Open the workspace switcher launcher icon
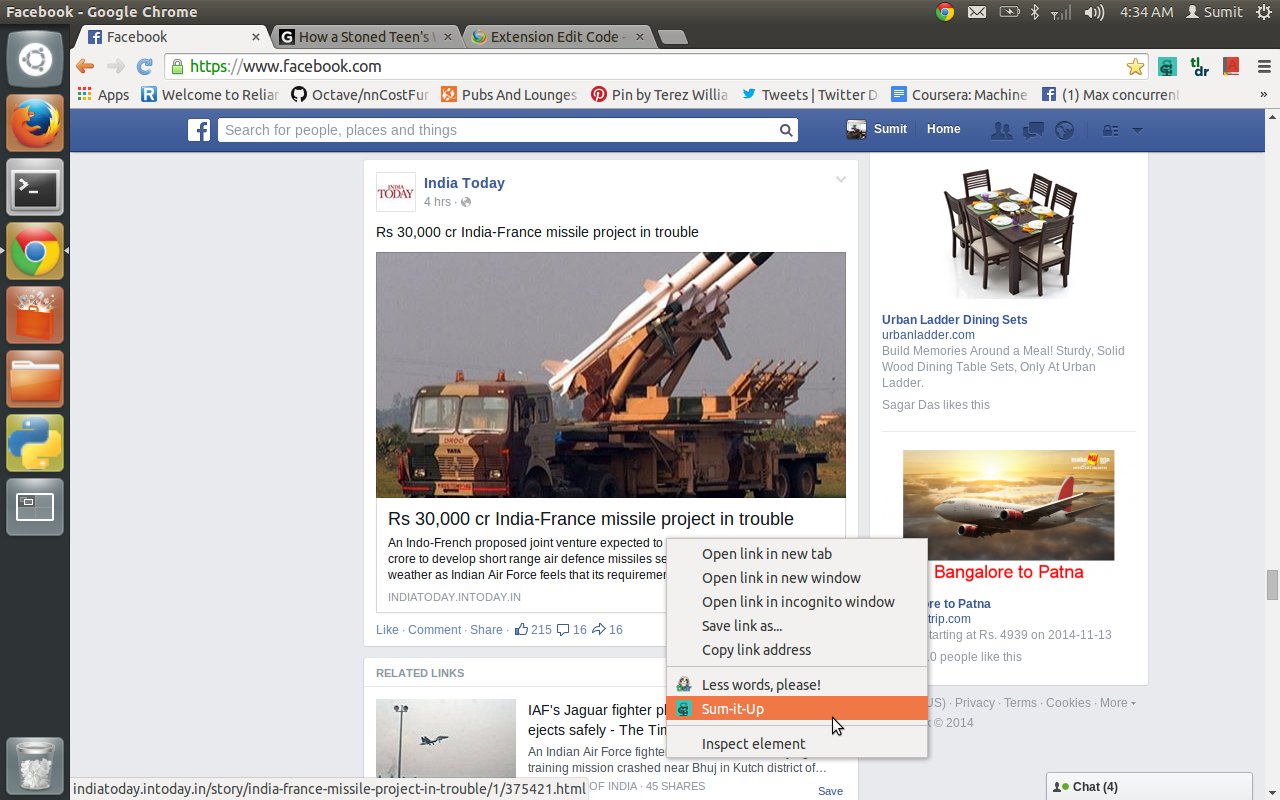This screenshot has height=800, width=1280. click(x=35, y=507)
